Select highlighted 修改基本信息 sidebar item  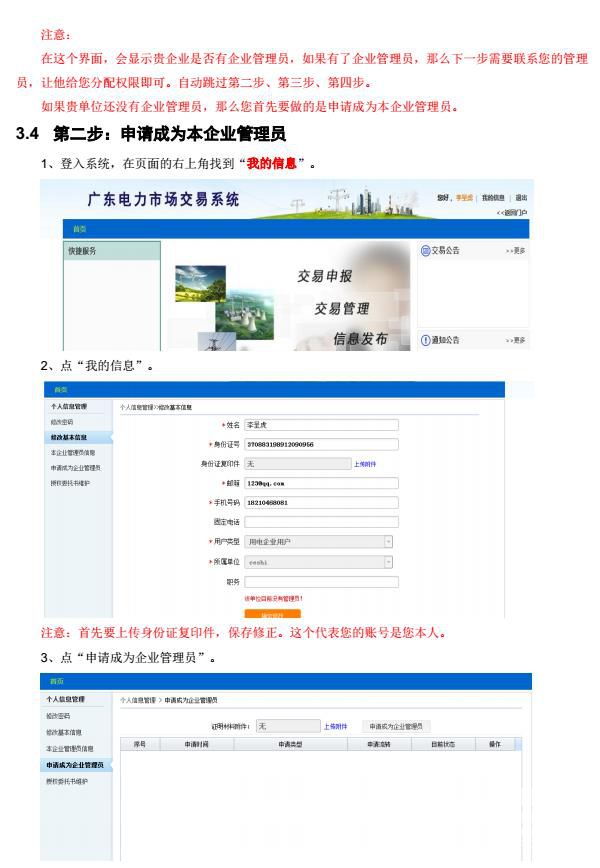(78, 437)
